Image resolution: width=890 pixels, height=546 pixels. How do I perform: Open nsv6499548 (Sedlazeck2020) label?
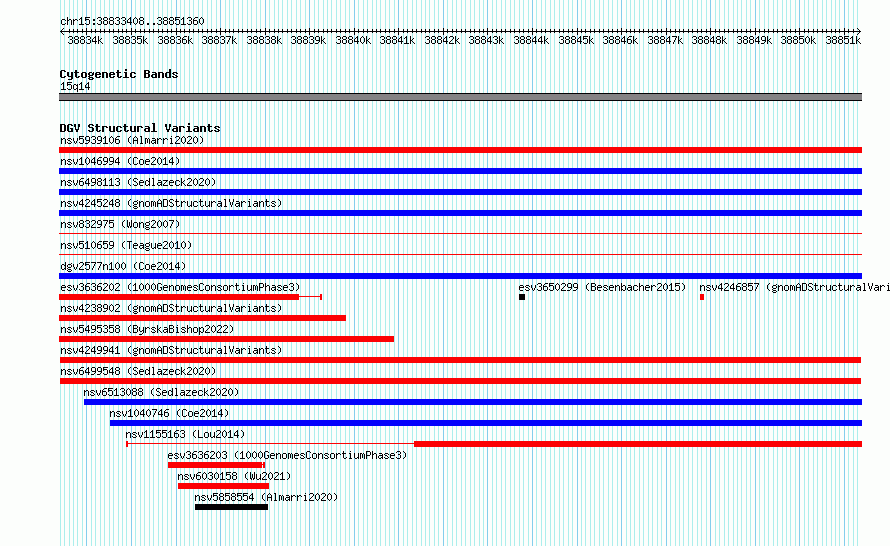pos(138,371)
